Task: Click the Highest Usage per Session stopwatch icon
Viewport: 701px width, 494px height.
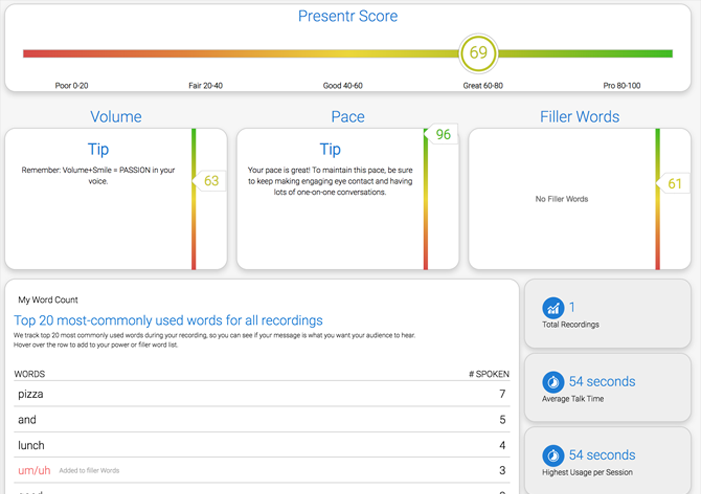Action: [x=553, y=456]
